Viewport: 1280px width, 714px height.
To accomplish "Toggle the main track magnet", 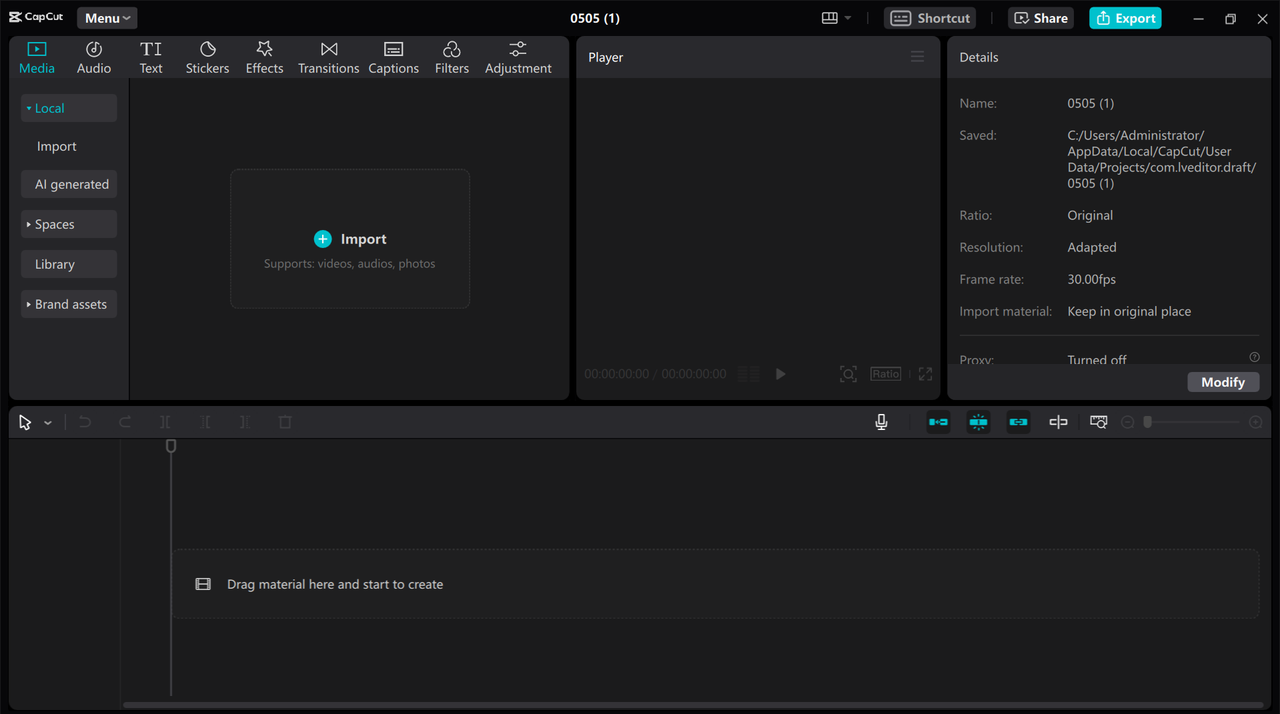I will click(x=938, y=423).
